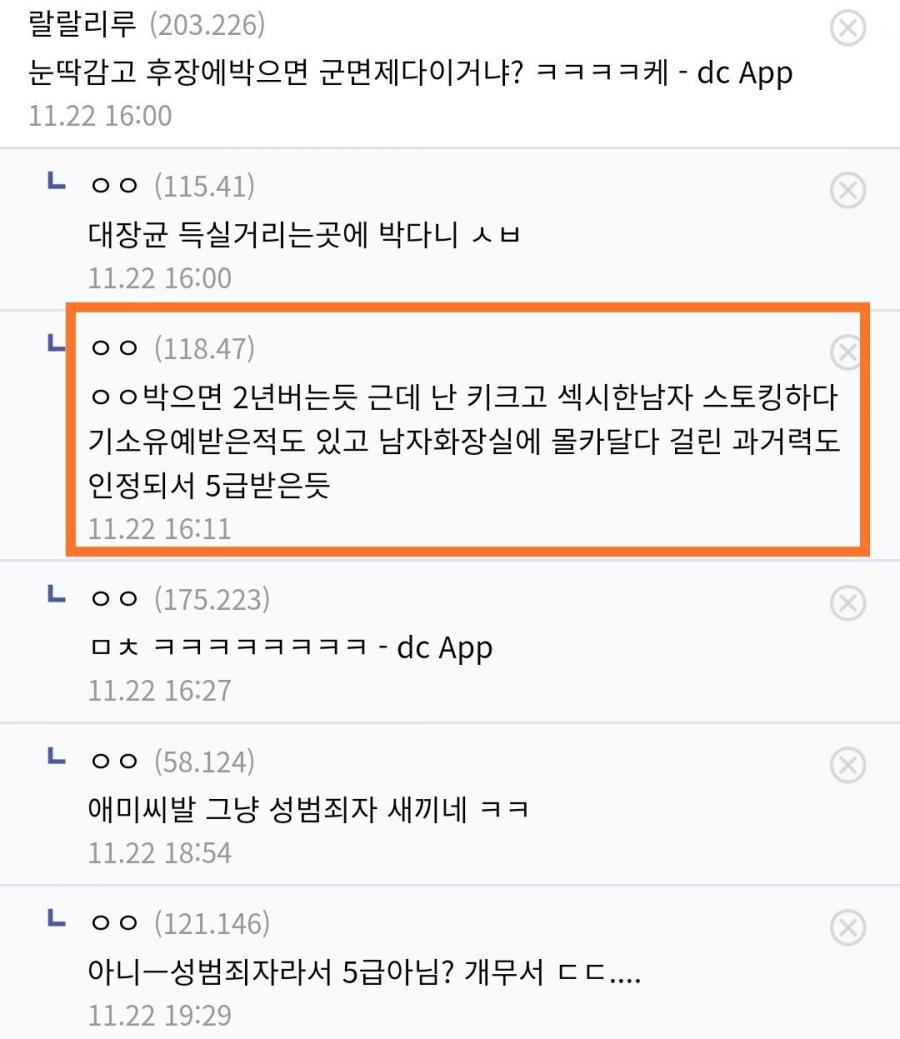Click the delete X on the 175.223 reply
Viewport: 900px width, 1039px height.
(x=848, y=603)
